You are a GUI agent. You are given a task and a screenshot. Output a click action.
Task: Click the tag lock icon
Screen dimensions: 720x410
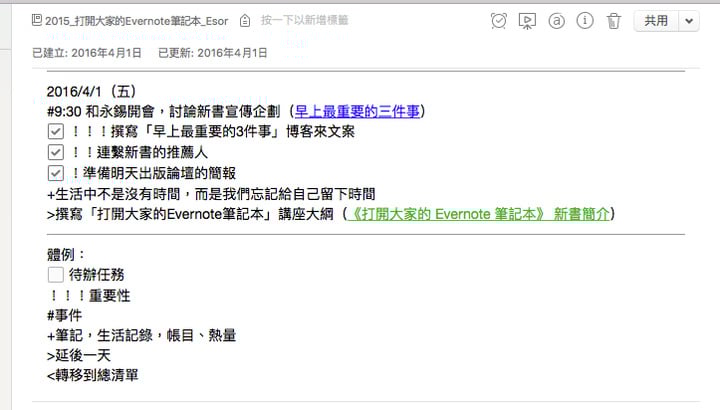tap(245, 20)
